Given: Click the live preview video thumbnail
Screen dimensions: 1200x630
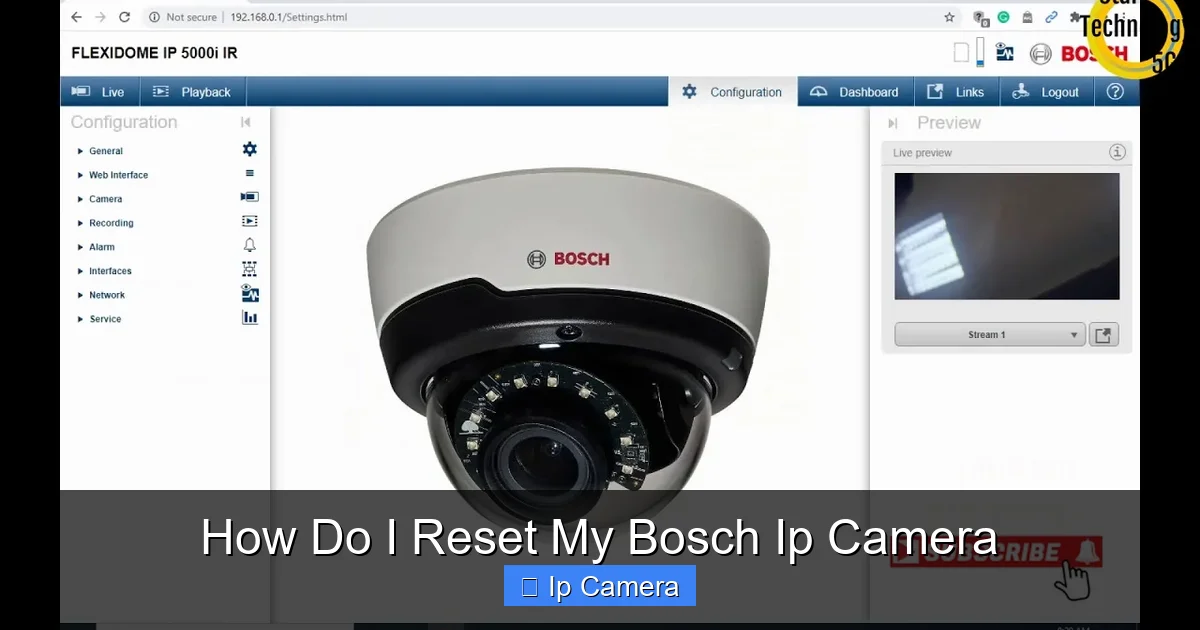Looking at the screenshot, I should point(1007,236).
